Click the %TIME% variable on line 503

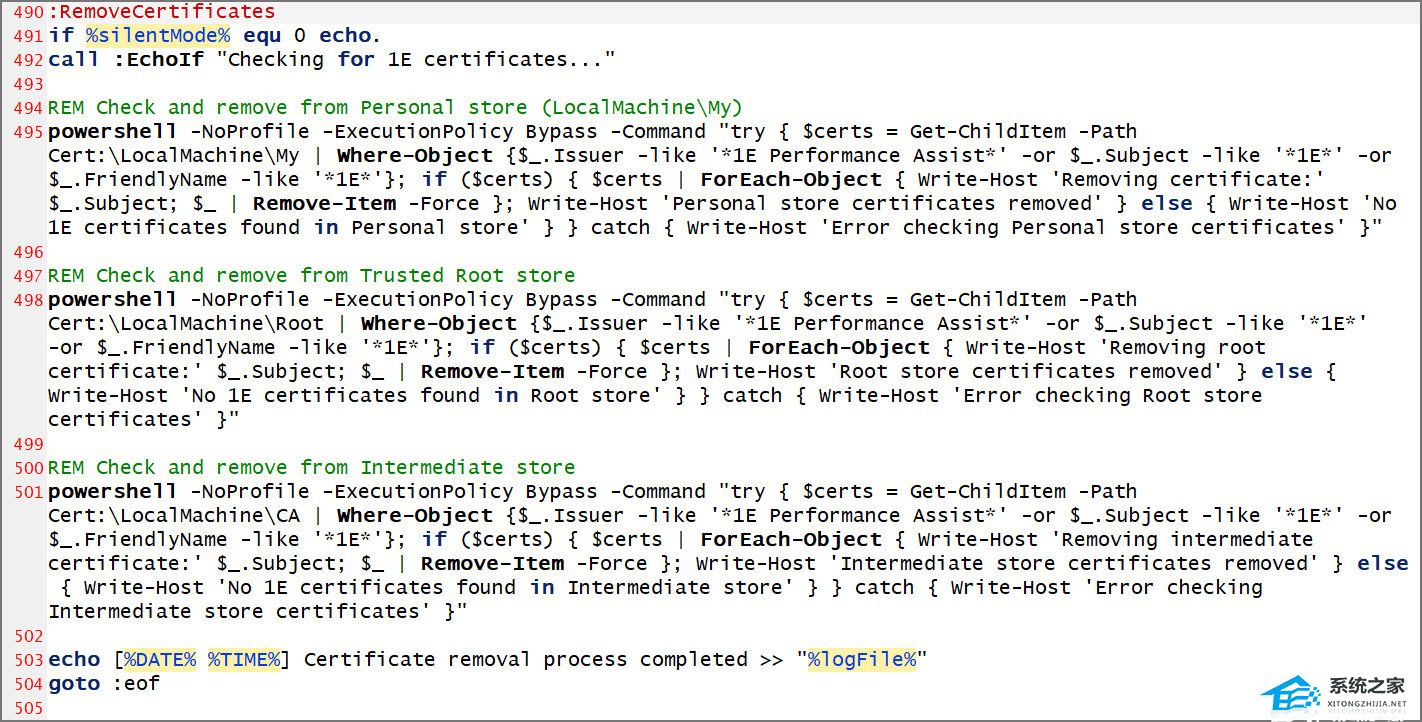245,659
